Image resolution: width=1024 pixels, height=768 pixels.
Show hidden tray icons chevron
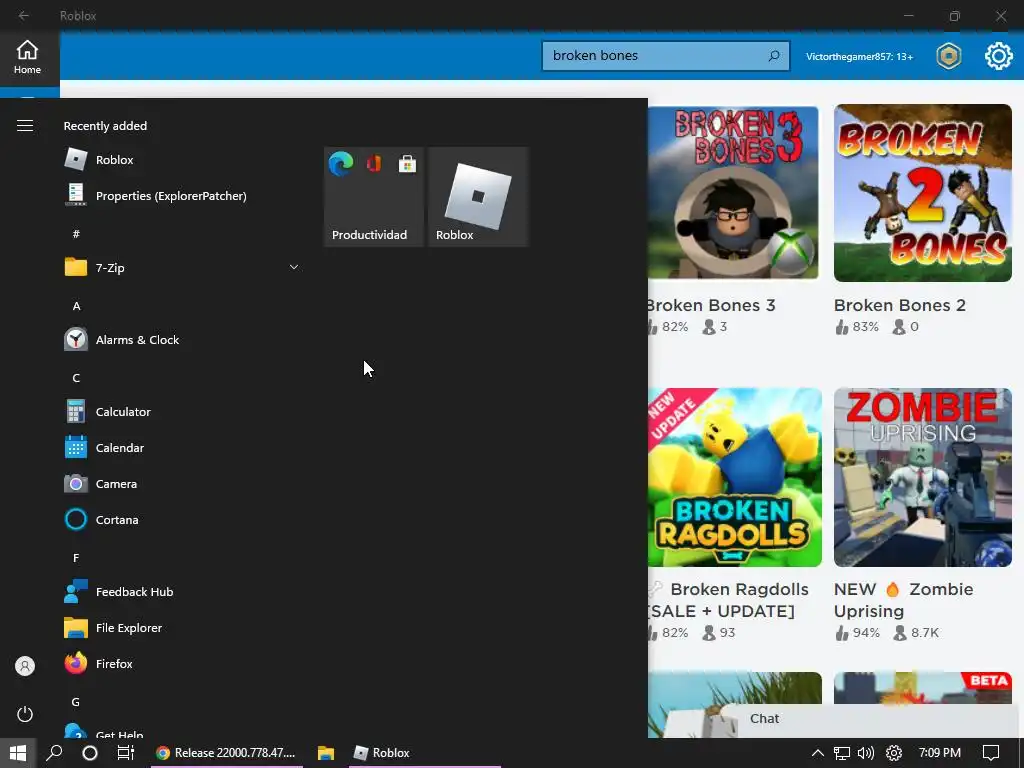[817, 753]
